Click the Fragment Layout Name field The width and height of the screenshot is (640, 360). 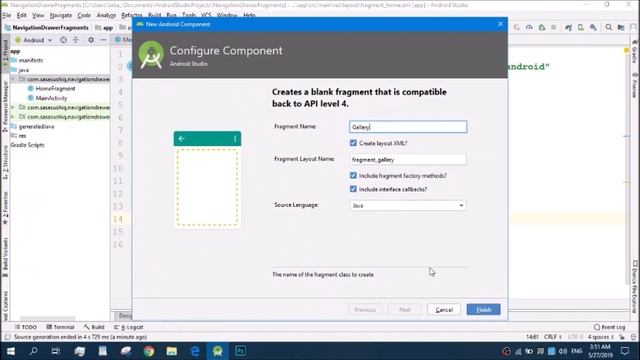(x=408, y=159)
